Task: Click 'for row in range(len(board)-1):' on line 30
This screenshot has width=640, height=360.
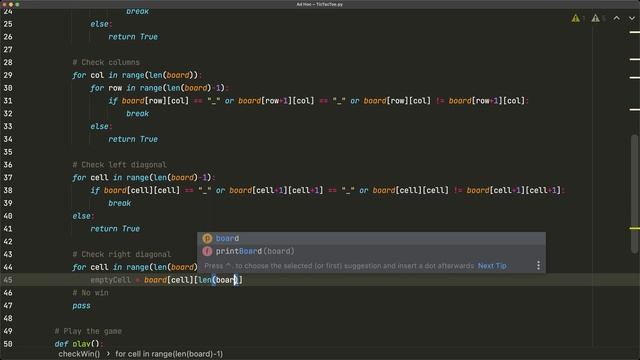Action: coord(160,88)
